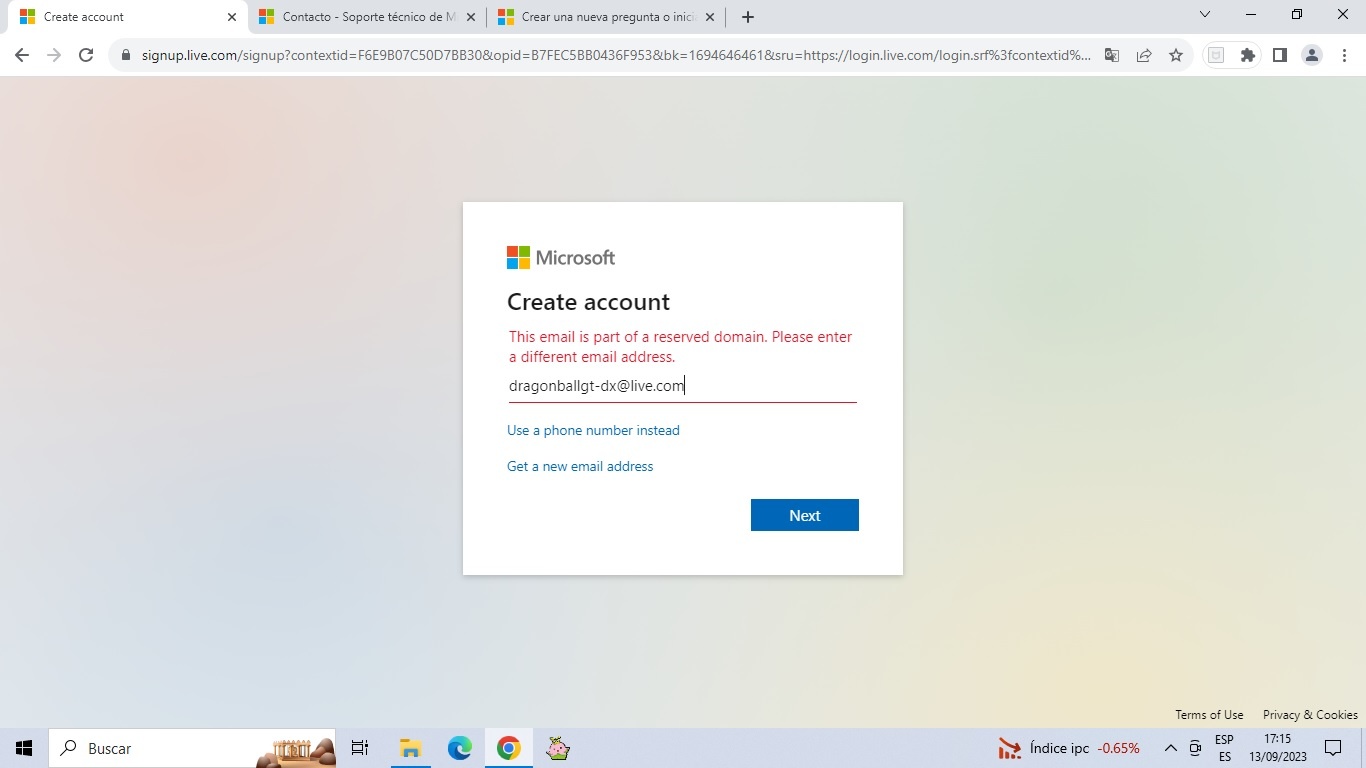Close the Contacto - Soporte técnico tab
The width and height of the screenshot is (1366, 768).
(x=471, y=17)
